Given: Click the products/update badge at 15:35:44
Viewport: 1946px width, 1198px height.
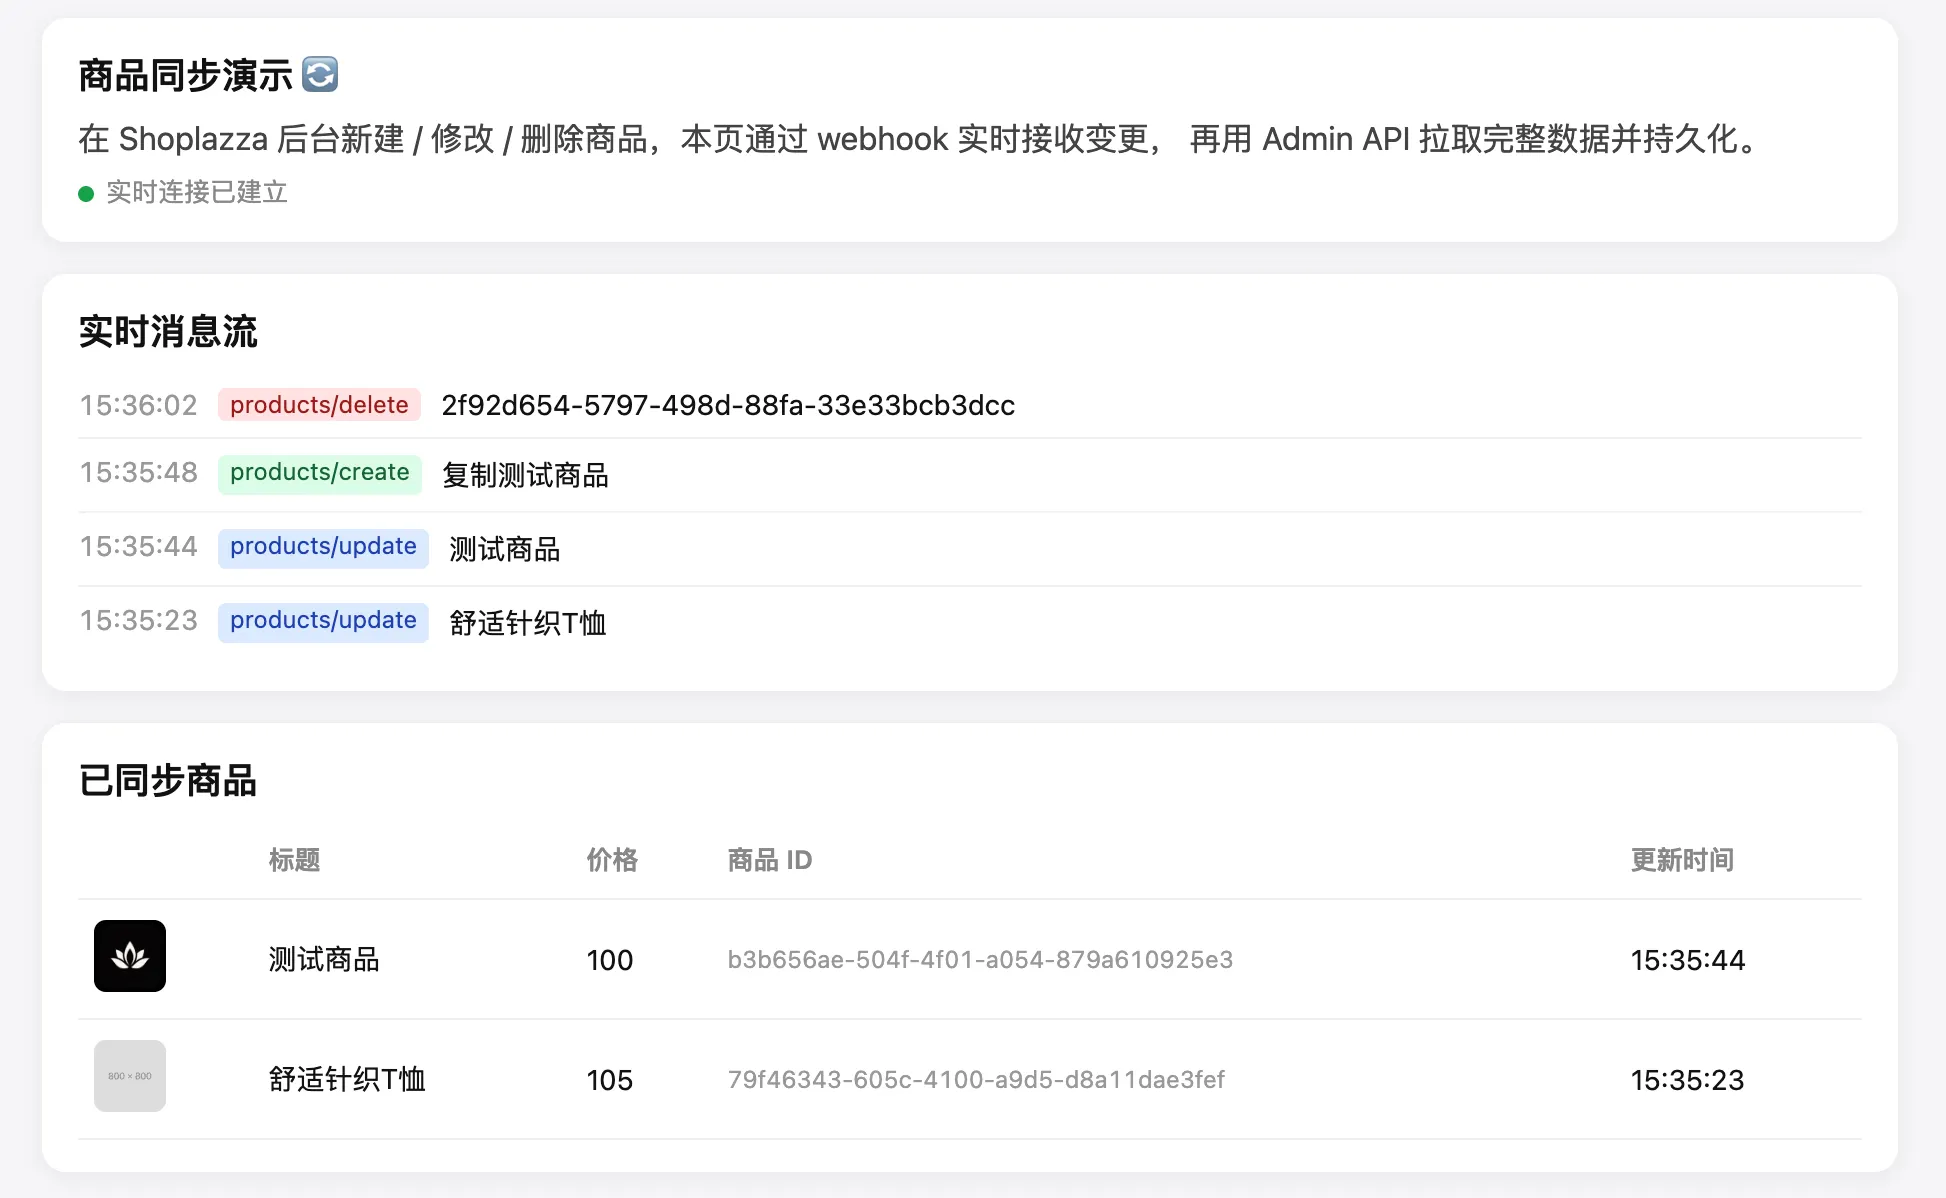Looking at the screenshot, I should click(323, 547).
